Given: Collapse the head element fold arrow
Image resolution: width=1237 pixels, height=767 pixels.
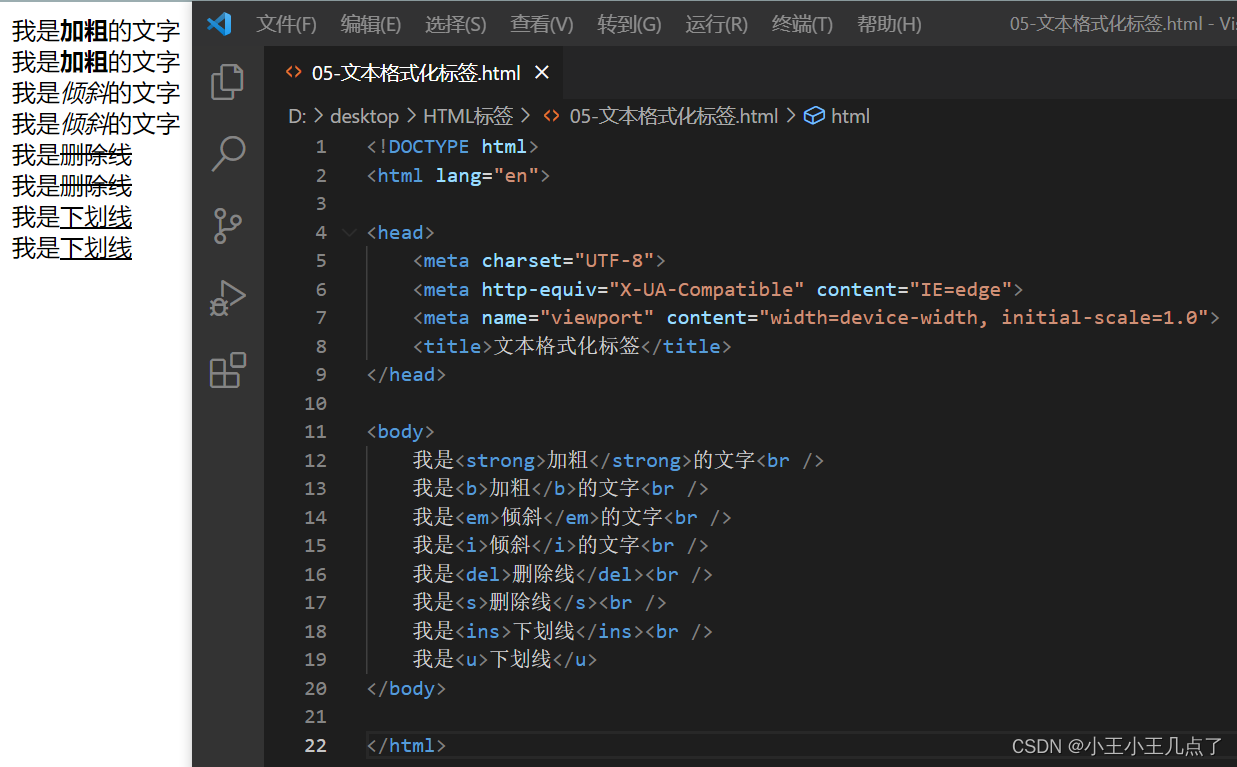Looking at the screenshot, I should 349,233.
